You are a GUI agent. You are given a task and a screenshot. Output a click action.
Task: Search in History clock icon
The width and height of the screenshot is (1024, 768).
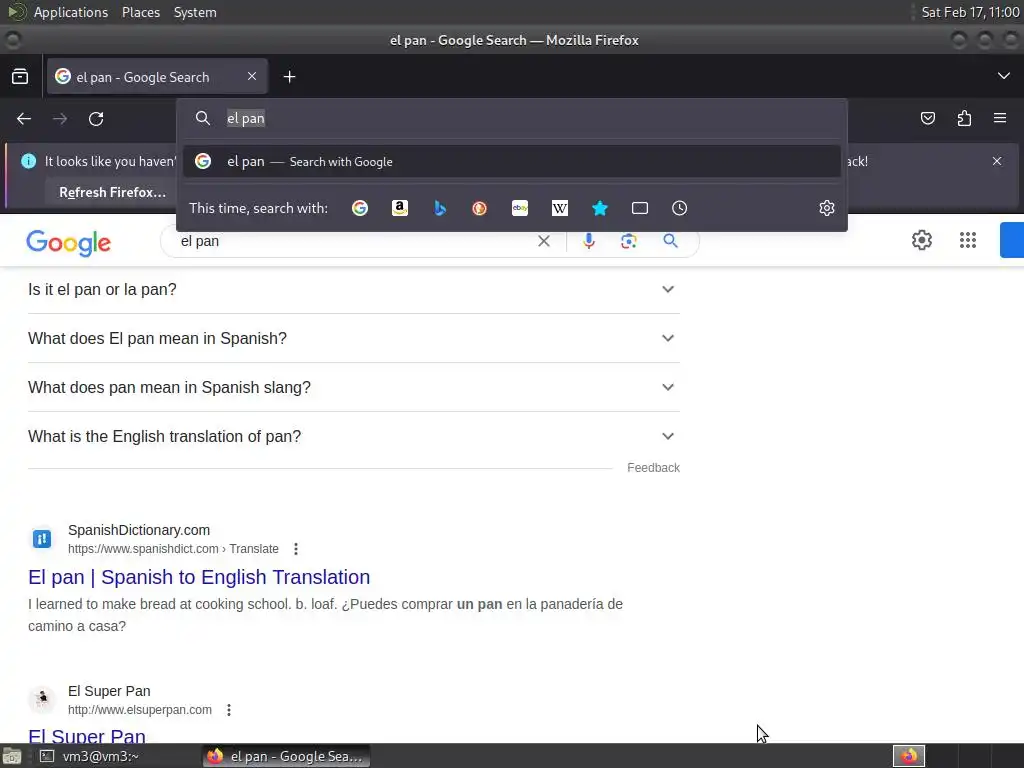pos(680,208)
